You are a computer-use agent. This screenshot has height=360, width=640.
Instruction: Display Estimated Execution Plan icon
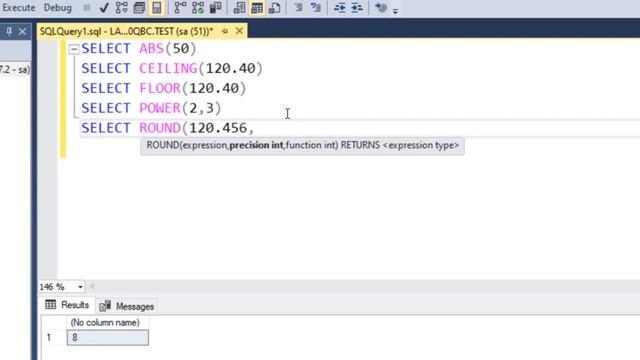(121, 8)
